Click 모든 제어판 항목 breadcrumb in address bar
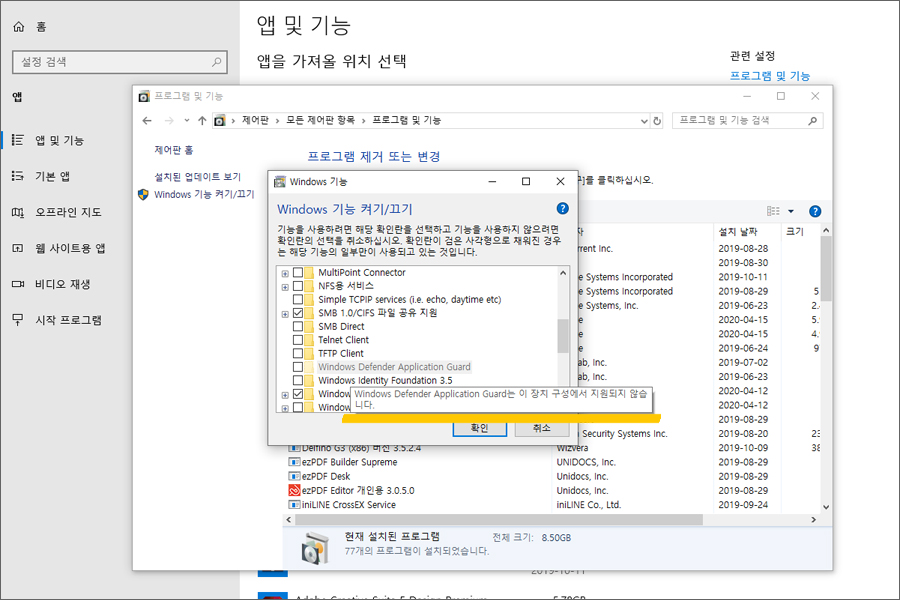Viewport: 900px width, 600px height. click(x=320, y=120)
